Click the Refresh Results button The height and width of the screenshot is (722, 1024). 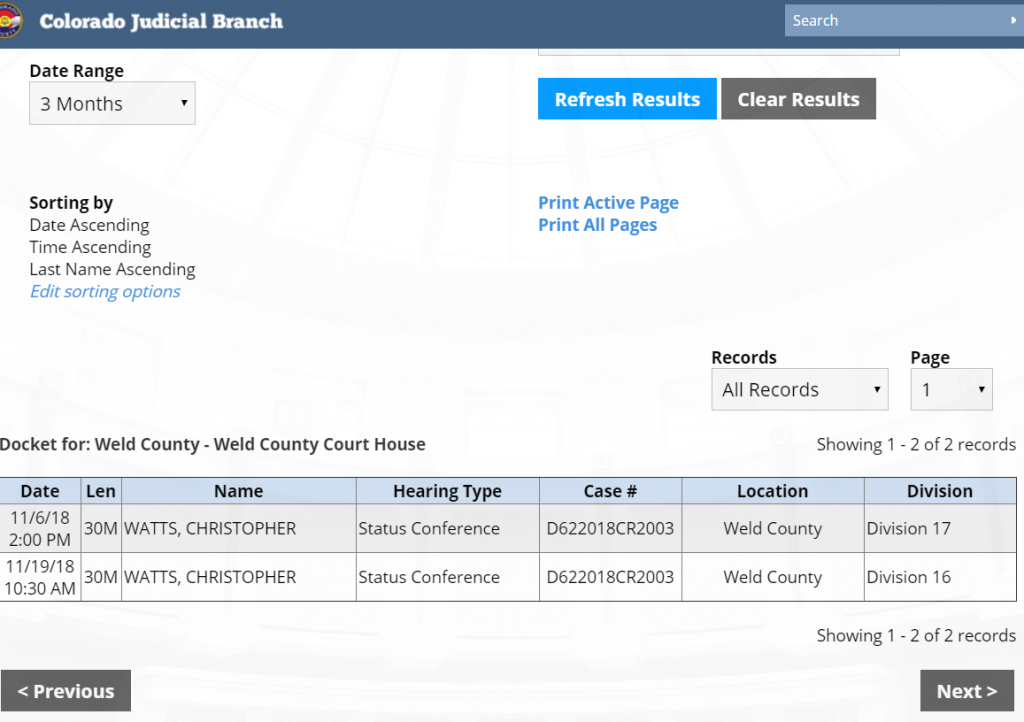[627, 99]
